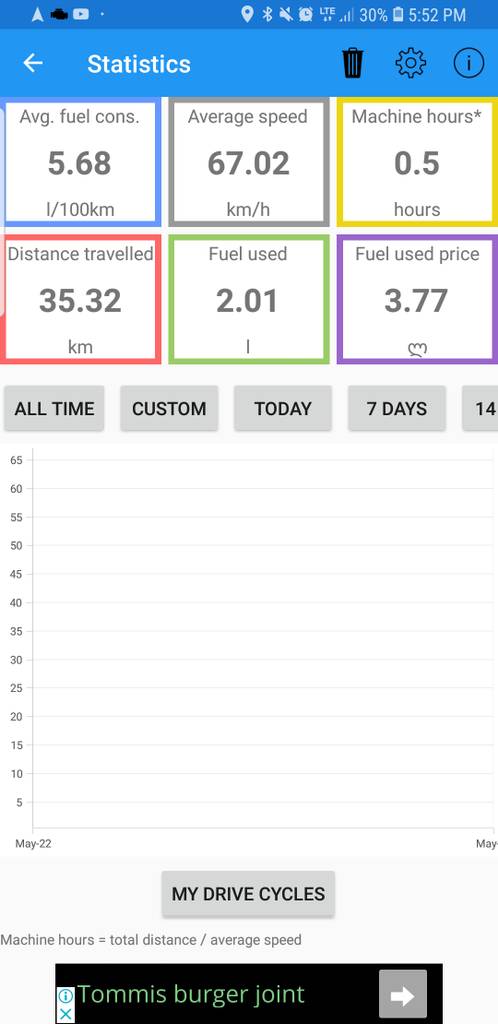Tap the back arrow icon

(33, 63)
